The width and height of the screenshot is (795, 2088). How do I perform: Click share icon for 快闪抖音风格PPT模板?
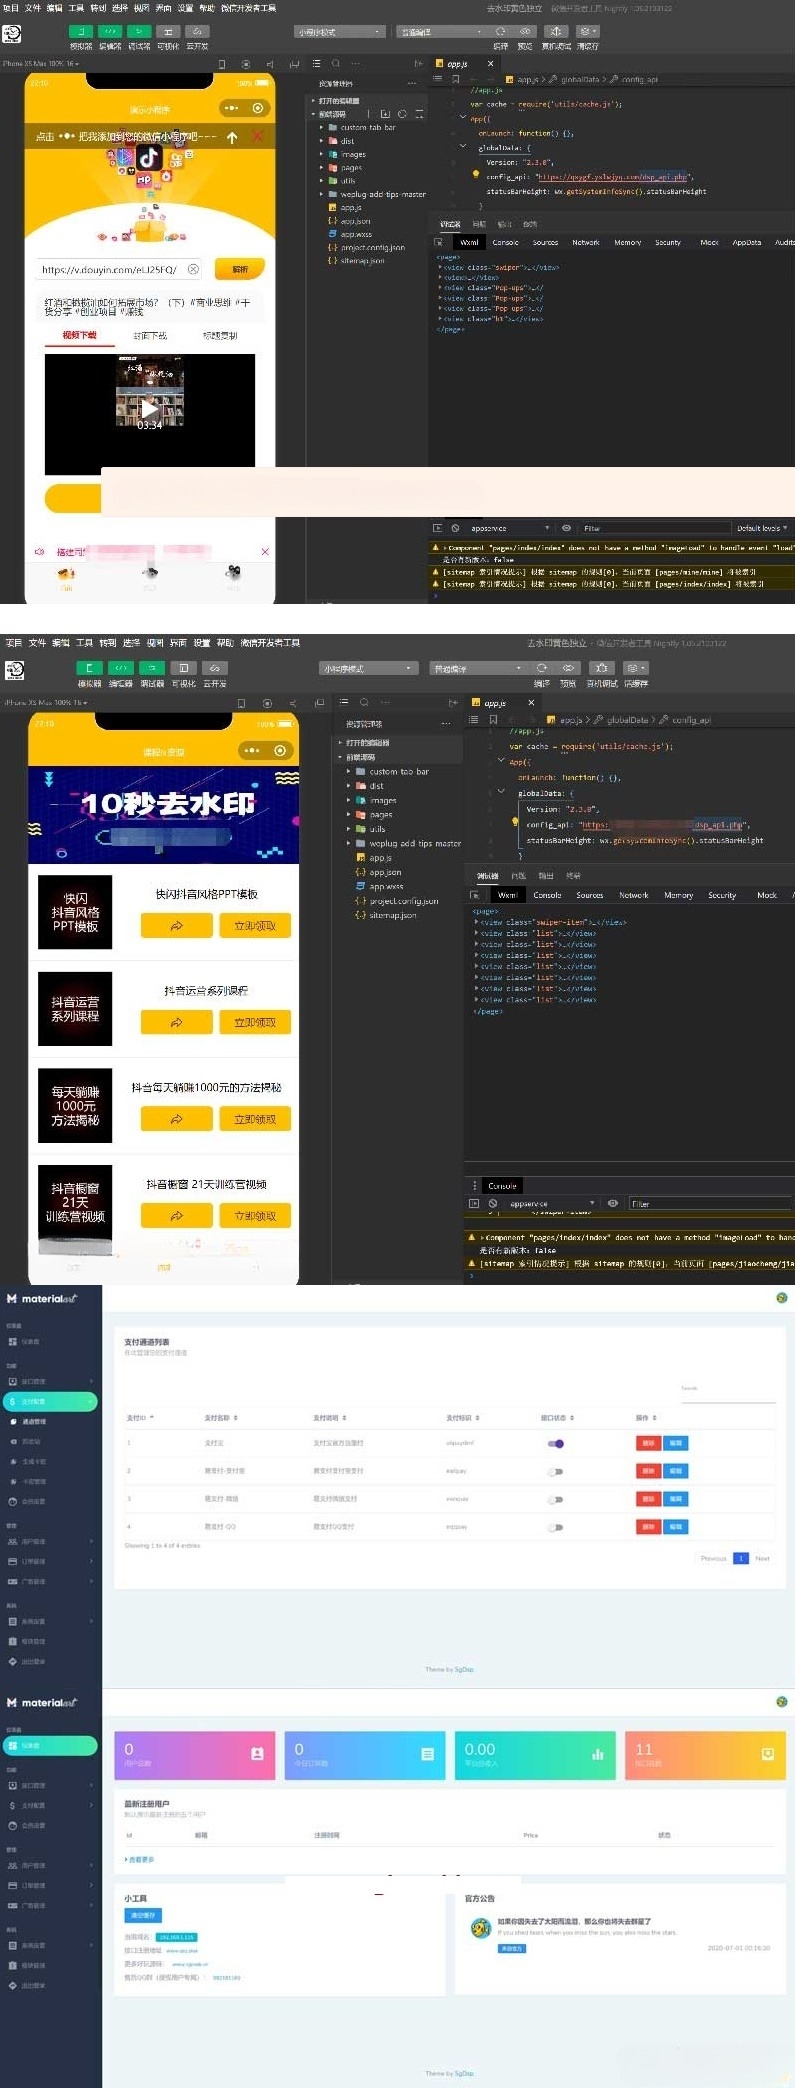pos(176,926)
